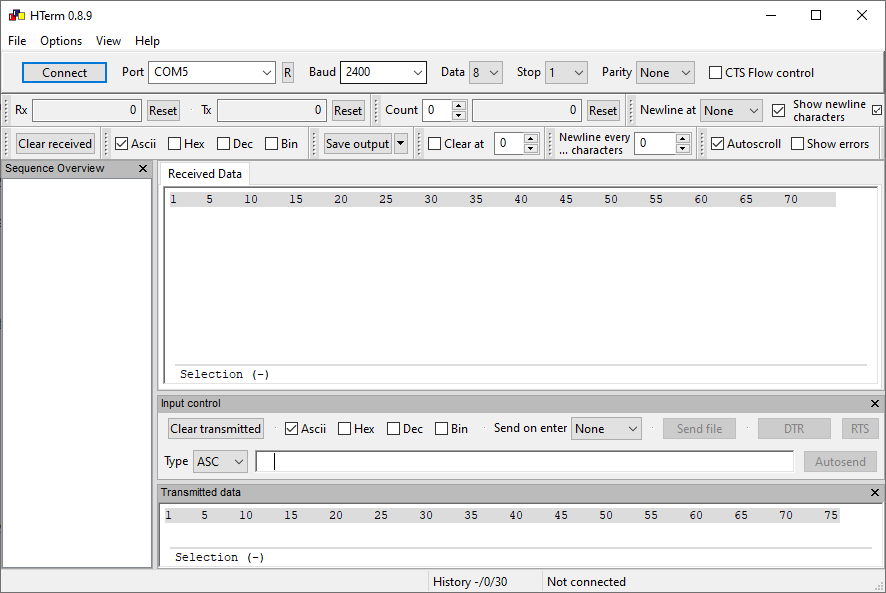Click the R port rescan button
Screen dimensions: 886x593
(288, 72)
